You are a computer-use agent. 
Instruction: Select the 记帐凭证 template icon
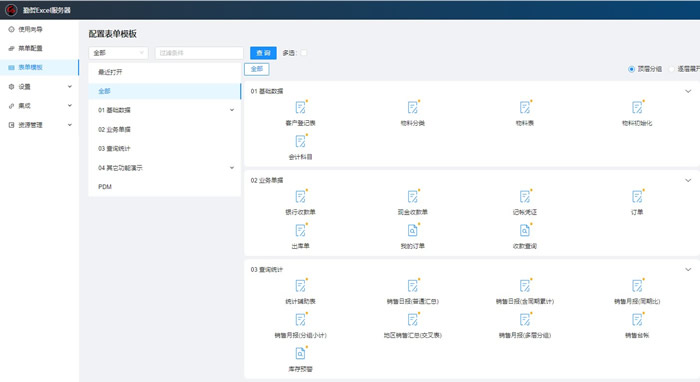coord(525,197)
